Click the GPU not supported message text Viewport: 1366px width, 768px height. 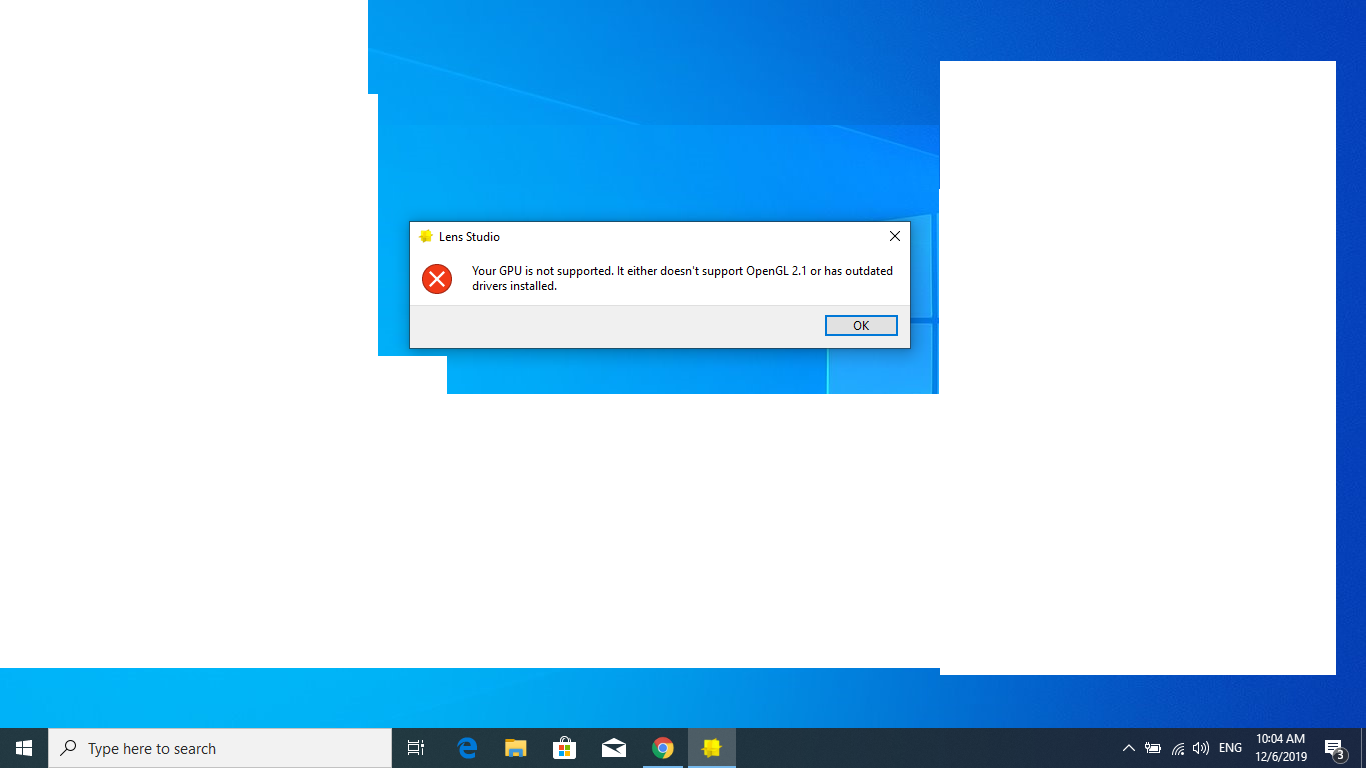tap(682, 278)
